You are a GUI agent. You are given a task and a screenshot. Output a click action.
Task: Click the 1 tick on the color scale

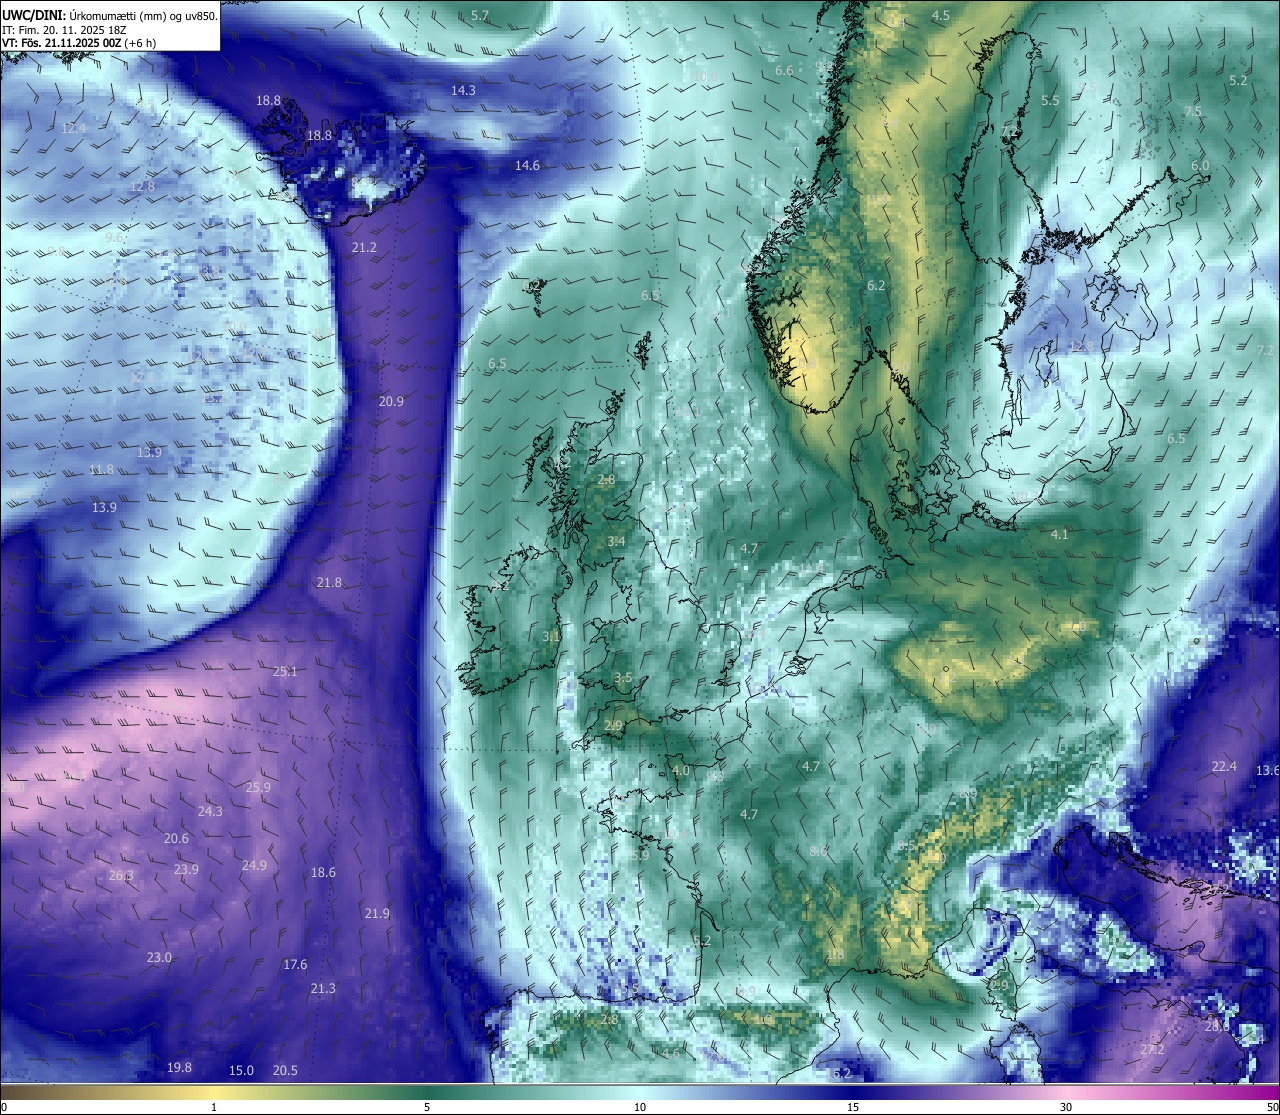point(213,1107)
